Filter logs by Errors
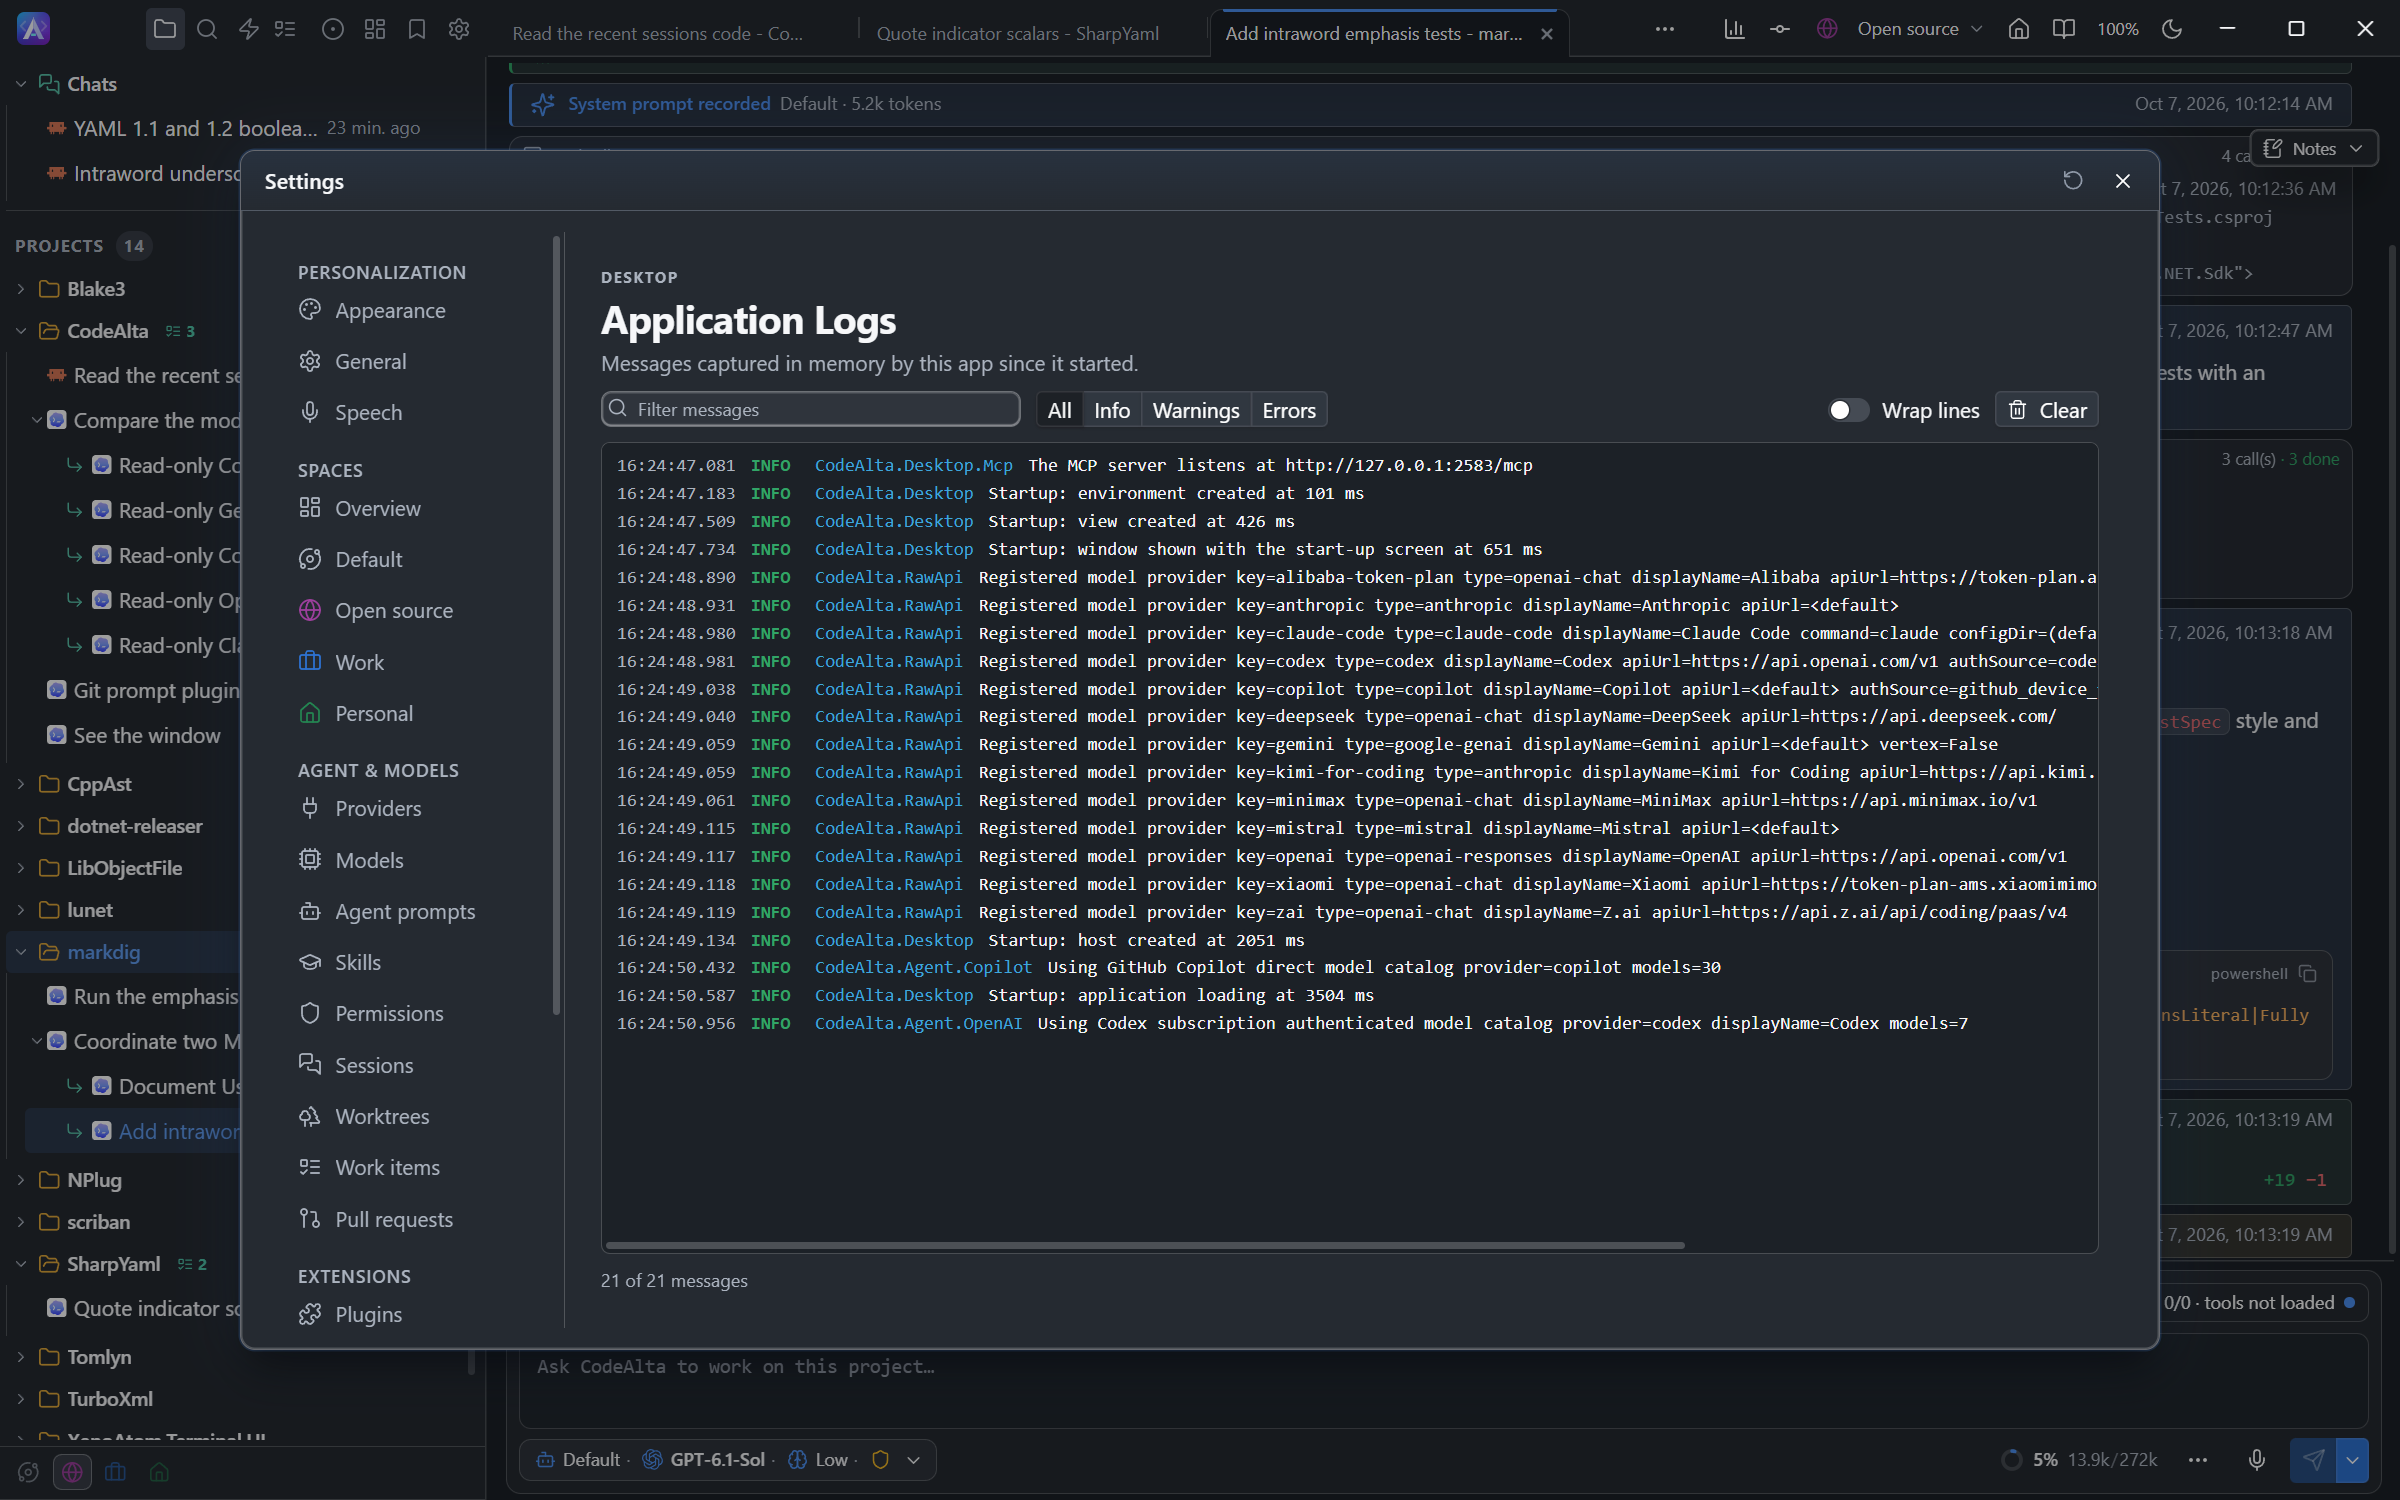 [1288, 411]
